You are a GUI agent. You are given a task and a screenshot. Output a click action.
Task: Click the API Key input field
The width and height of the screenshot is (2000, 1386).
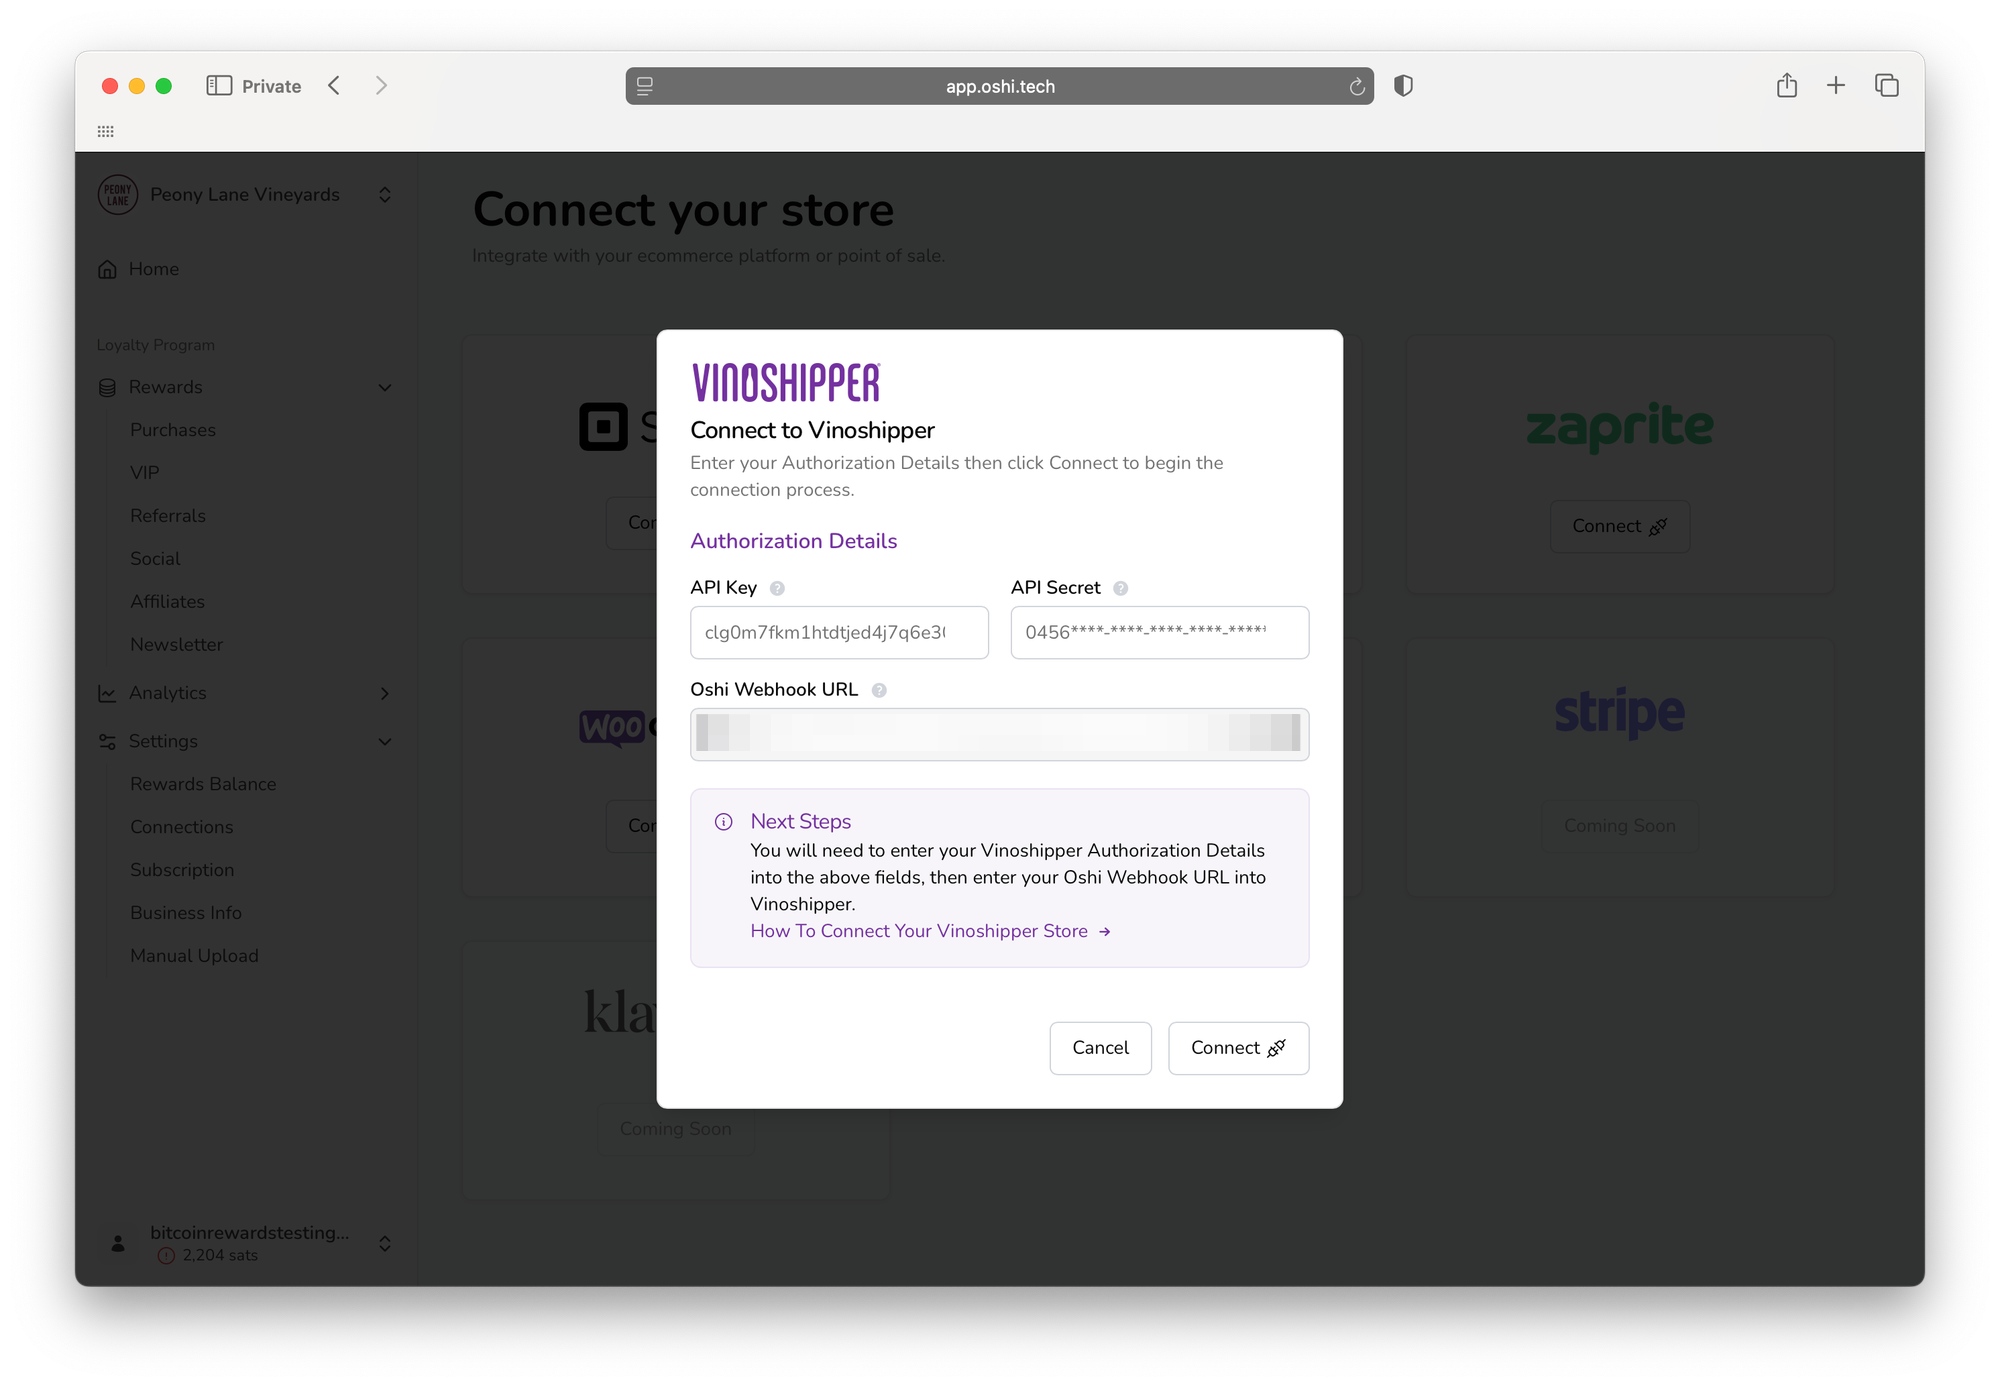click(x=839, y=632)
